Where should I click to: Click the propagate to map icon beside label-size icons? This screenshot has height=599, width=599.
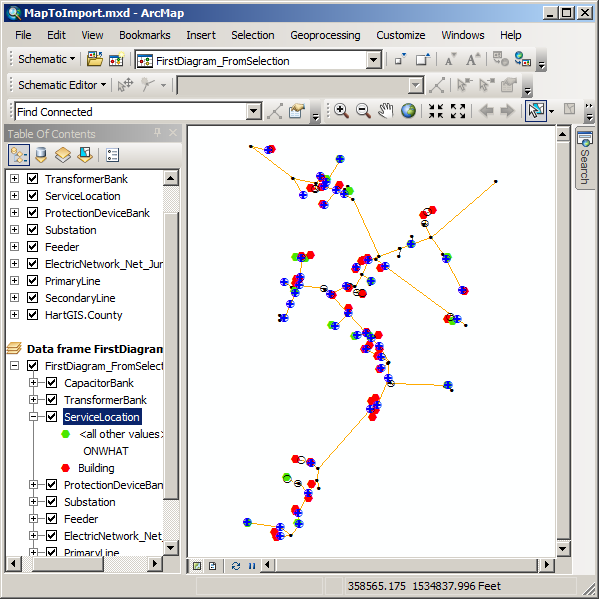[500, 60]
